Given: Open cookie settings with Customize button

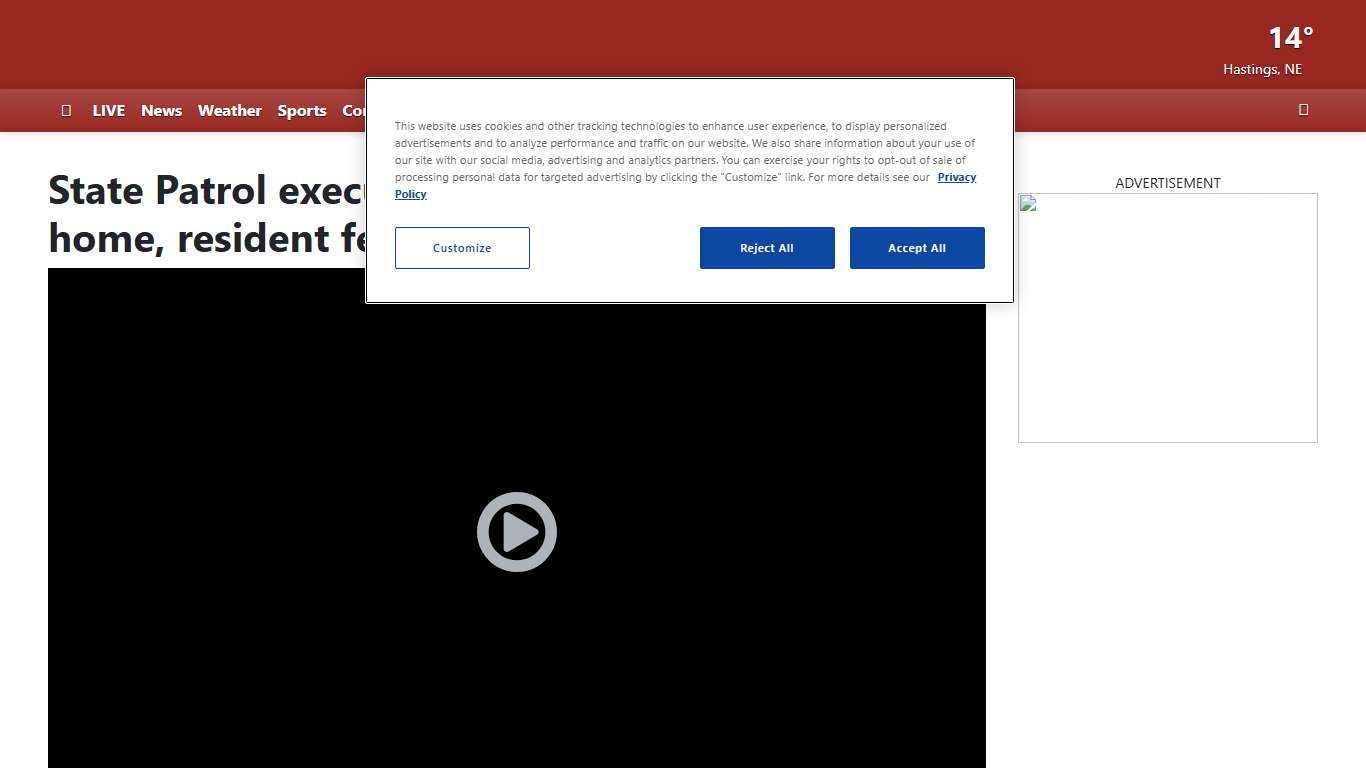Looking at the screenshot, I should (462, 248).
